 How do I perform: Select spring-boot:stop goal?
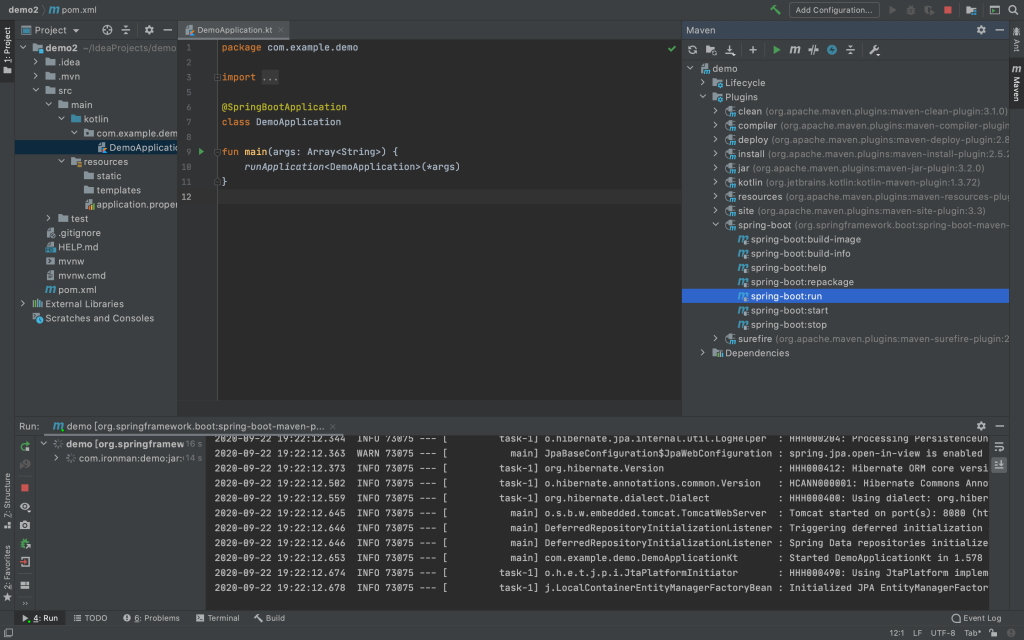pos(782,325)
